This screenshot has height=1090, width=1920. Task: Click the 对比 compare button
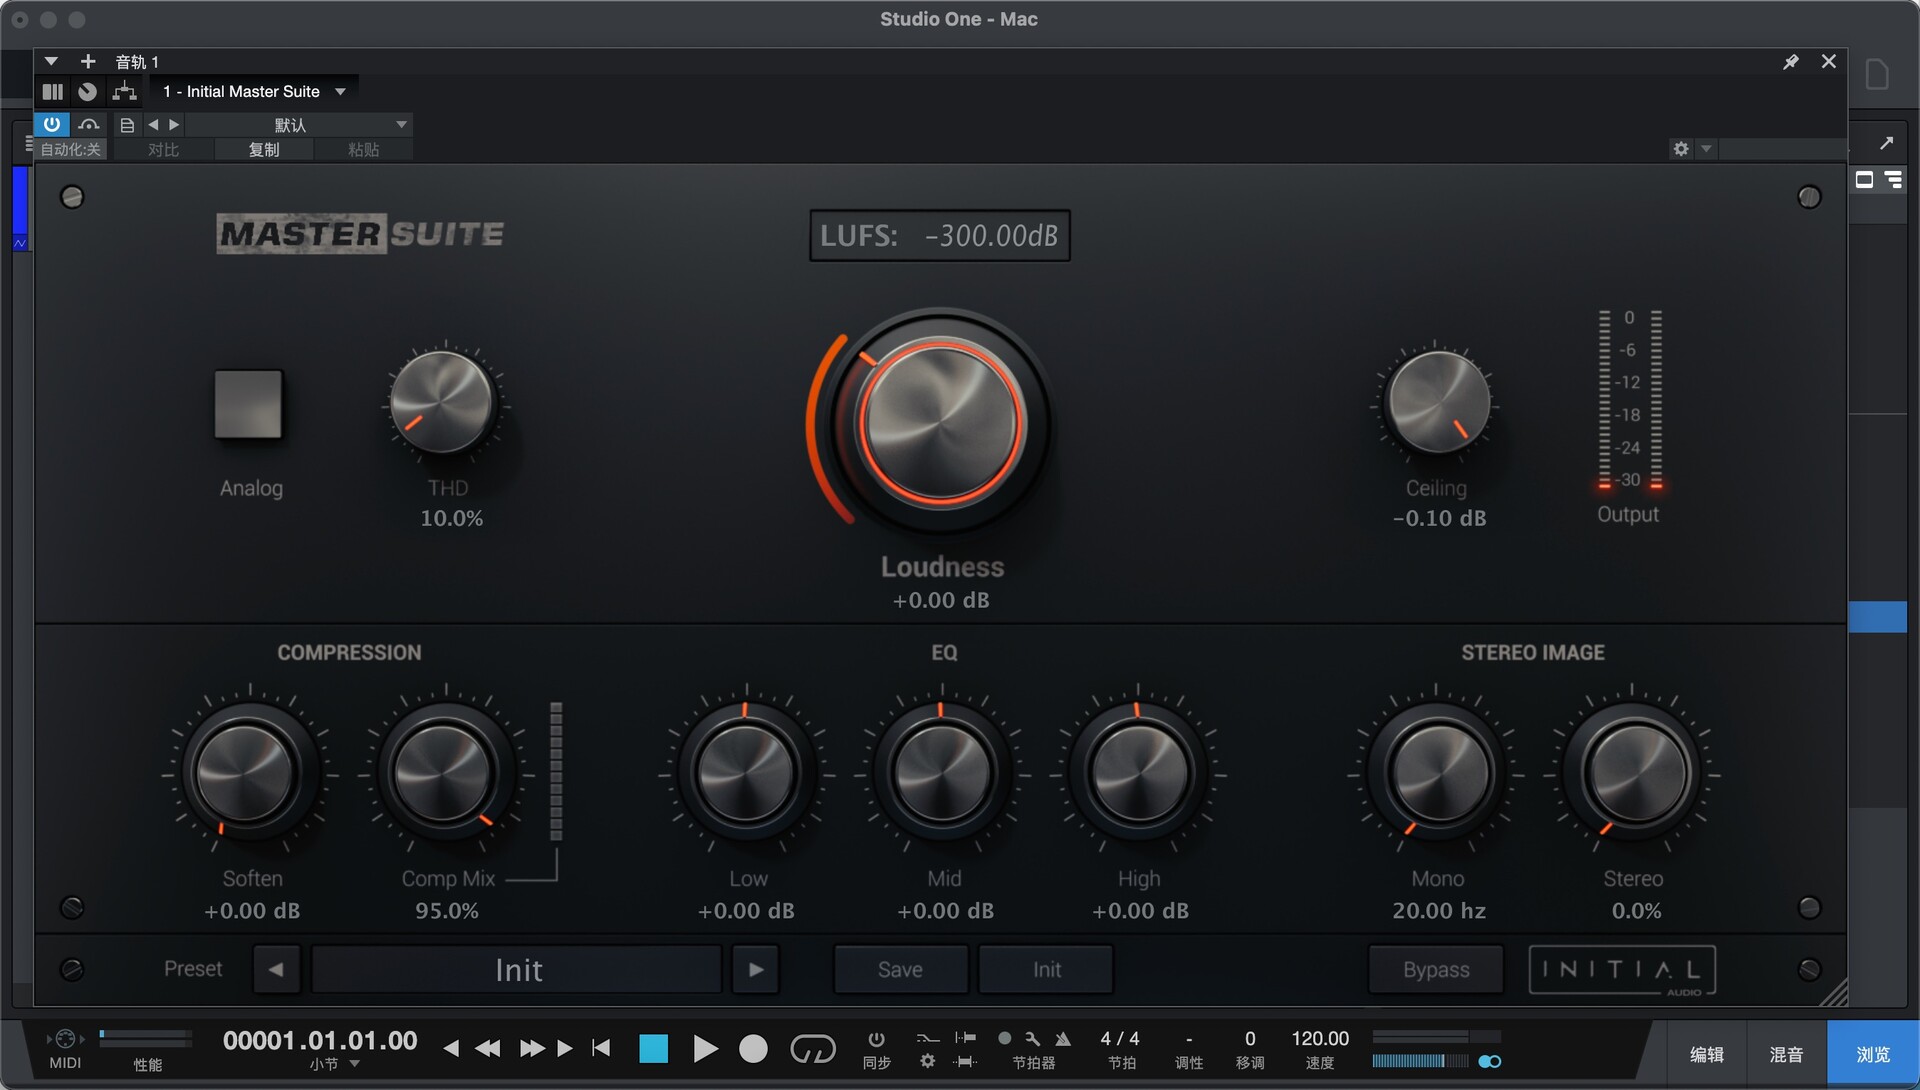point(163,150)
